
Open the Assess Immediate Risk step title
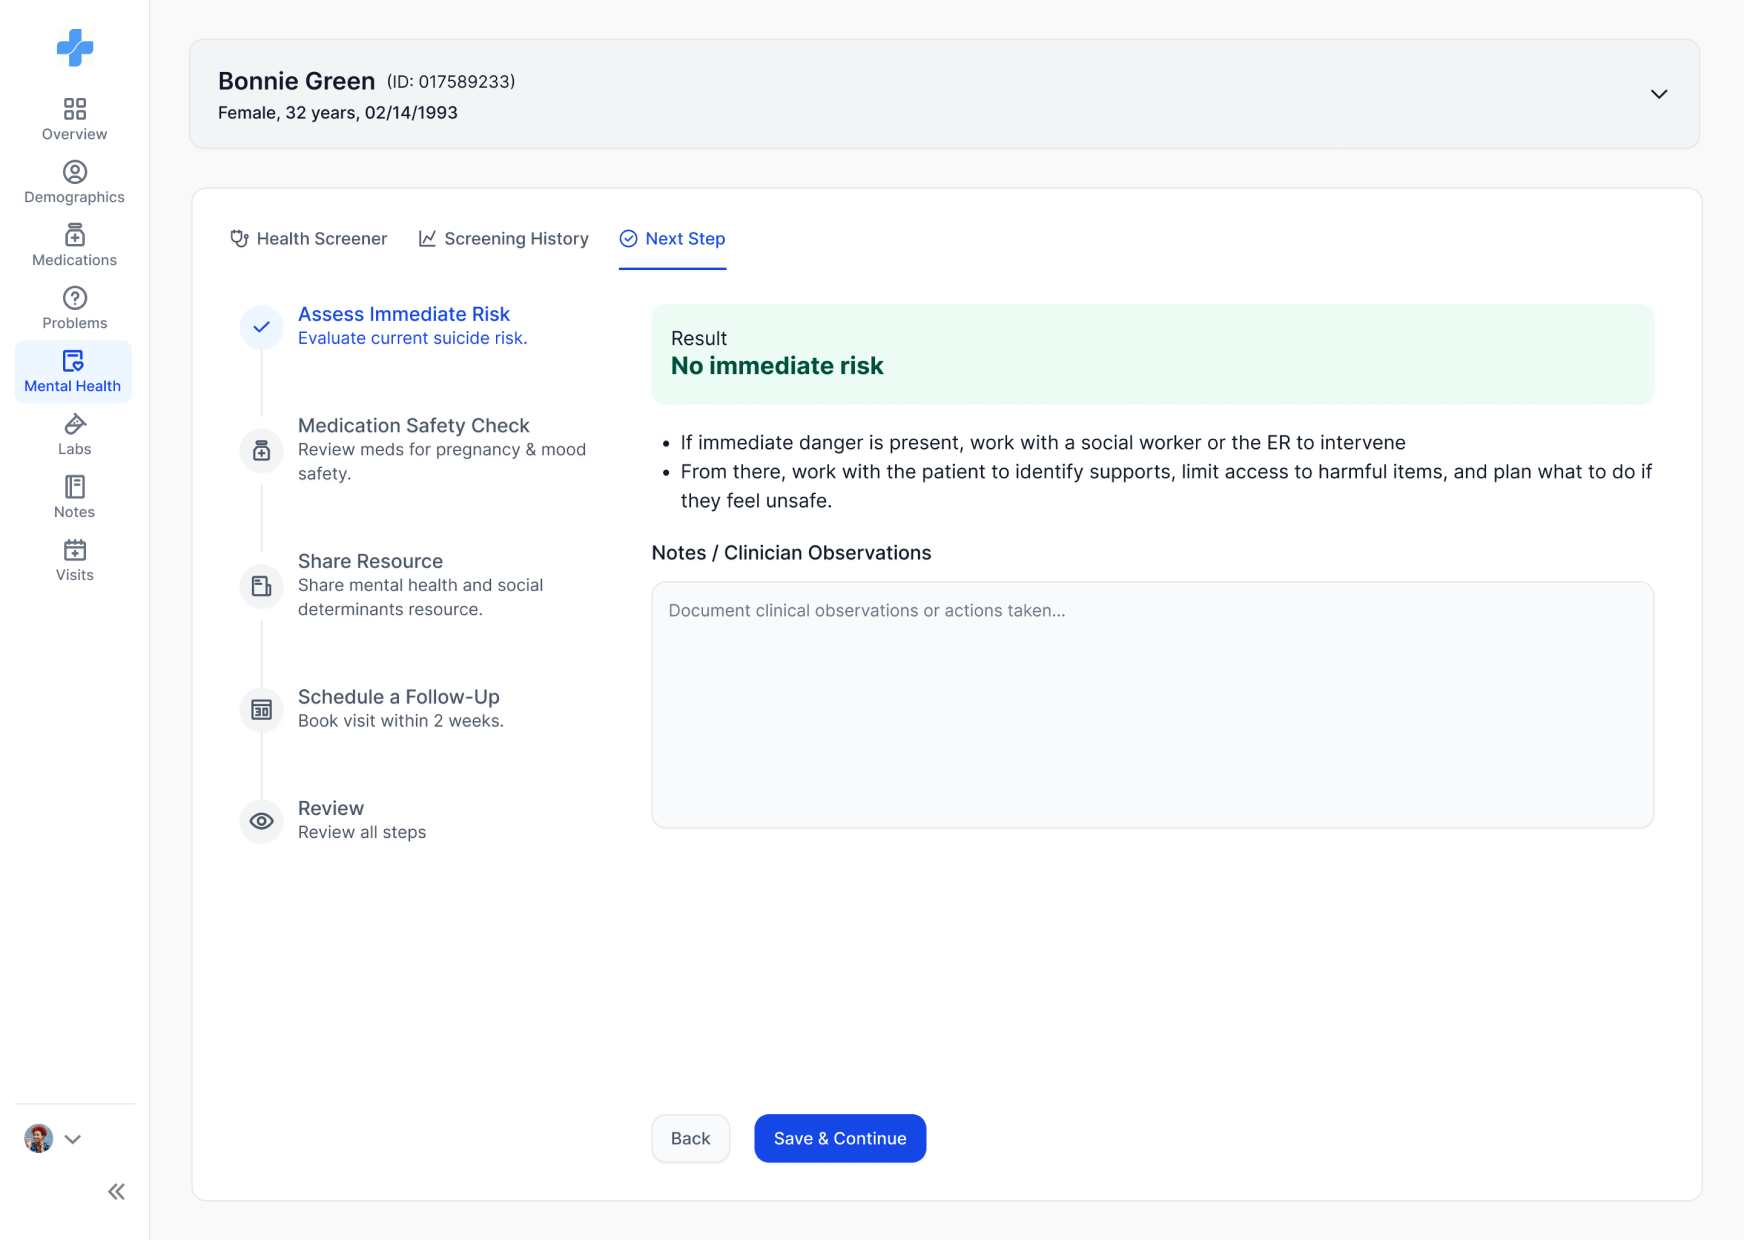(x=404, y=314)
